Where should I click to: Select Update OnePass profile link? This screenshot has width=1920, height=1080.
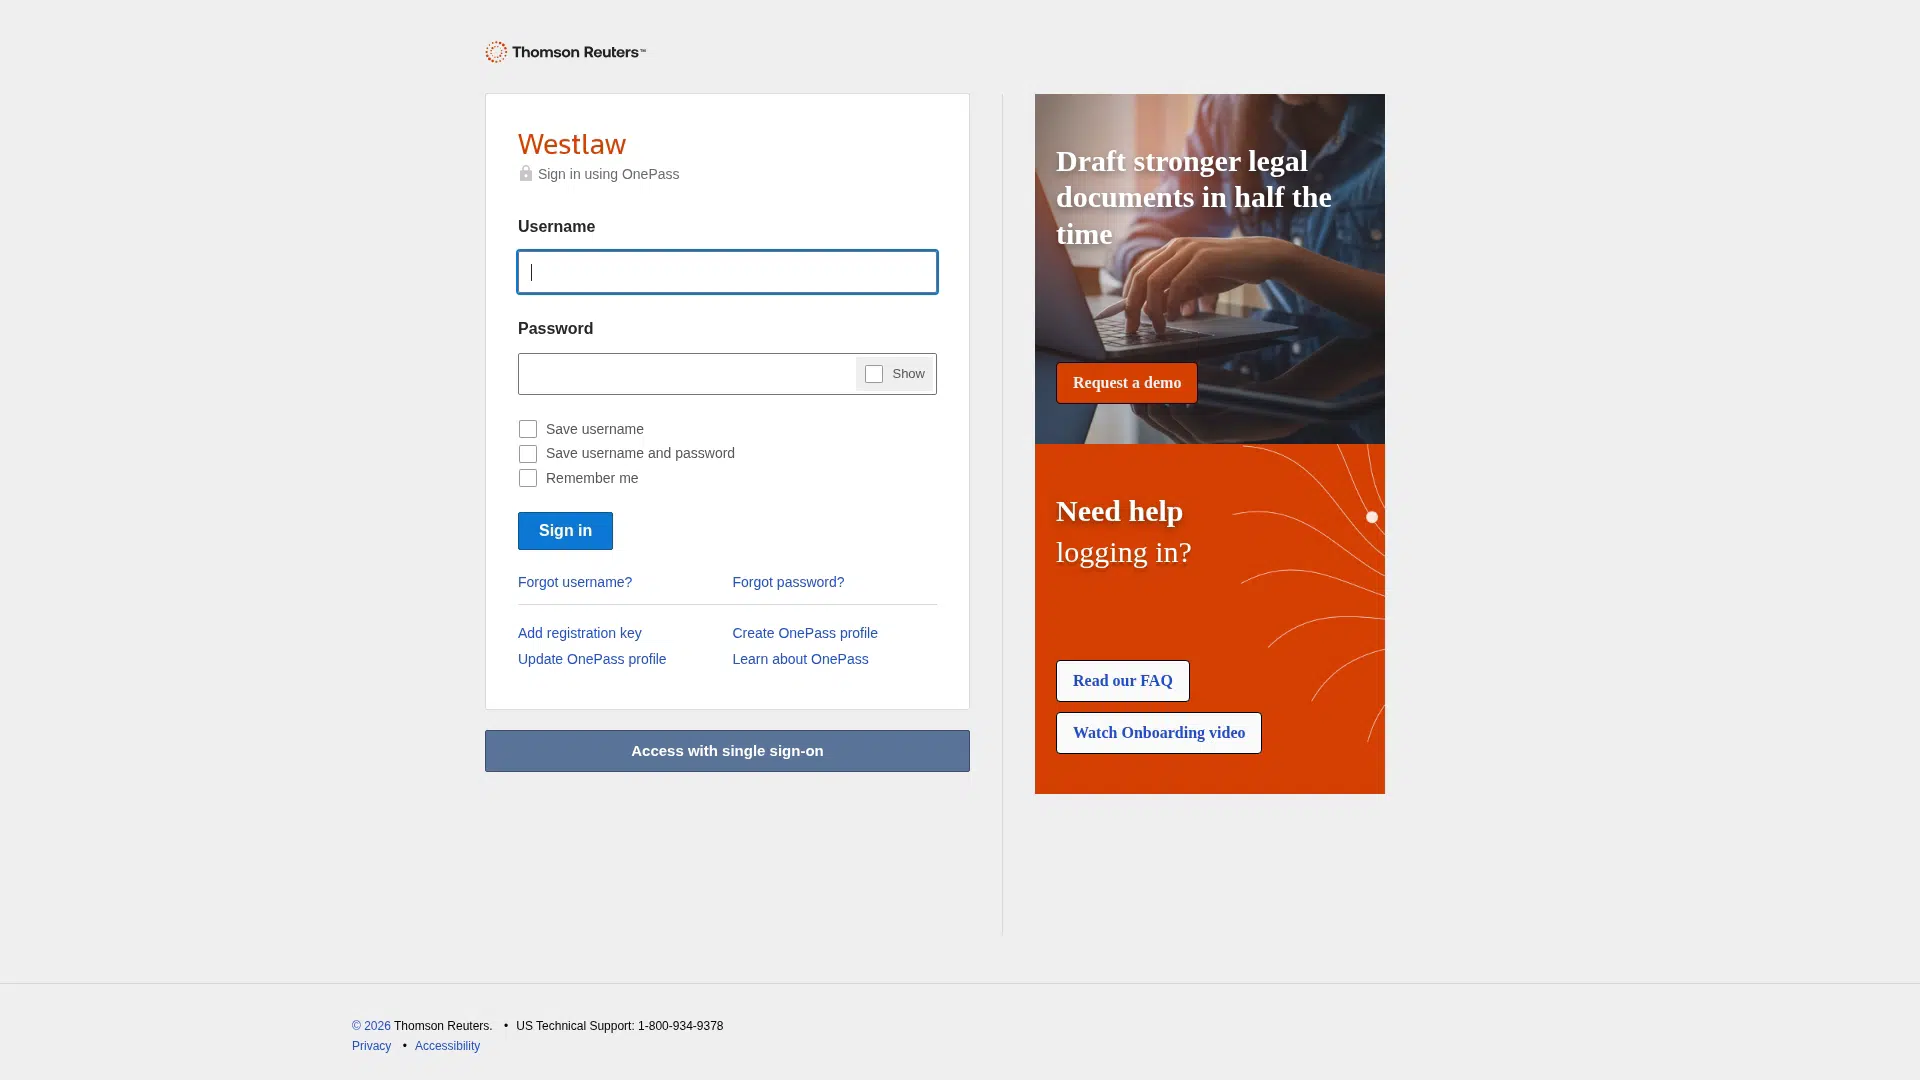592,659
